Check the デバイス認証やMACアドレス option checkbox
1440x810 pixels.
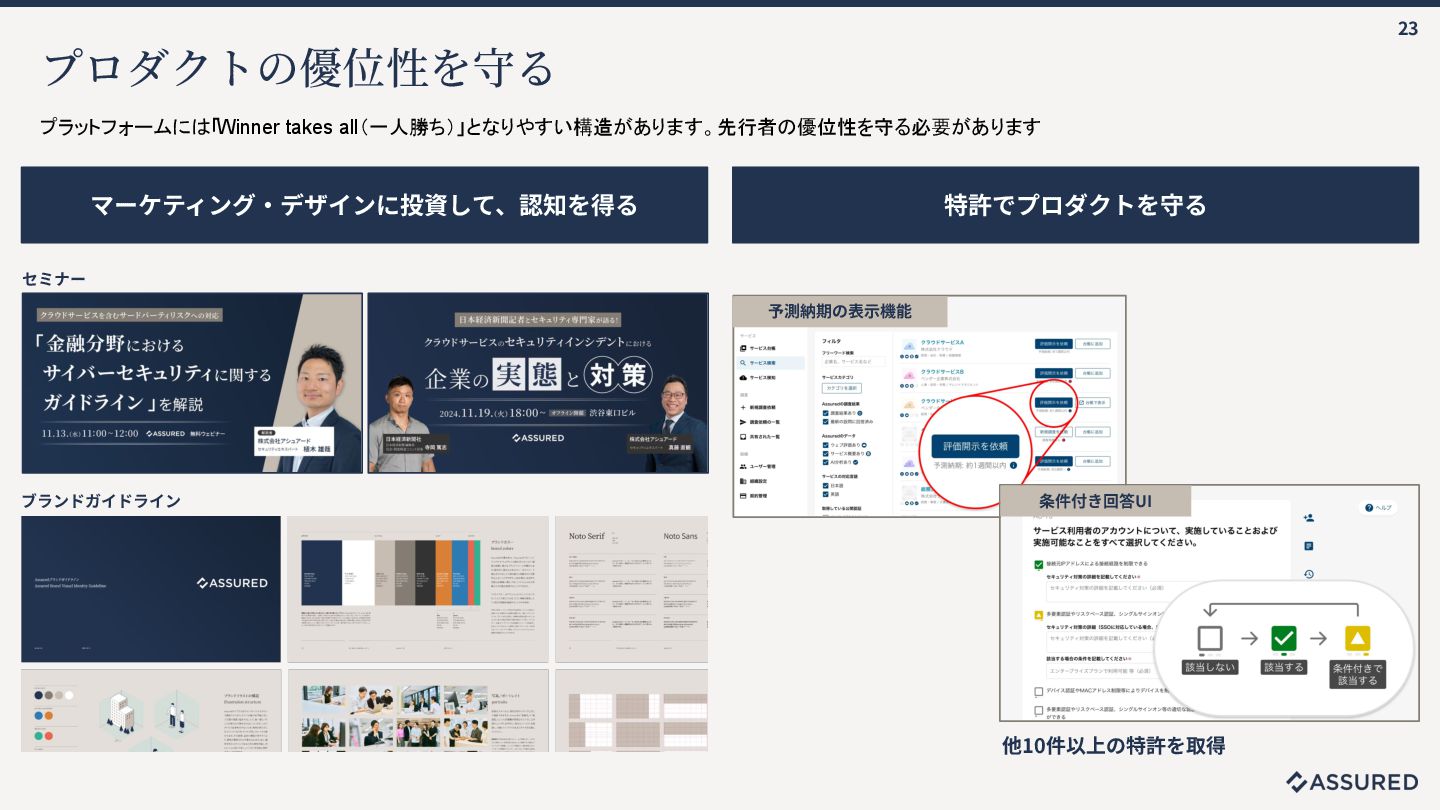click(x=1039, y=691)
